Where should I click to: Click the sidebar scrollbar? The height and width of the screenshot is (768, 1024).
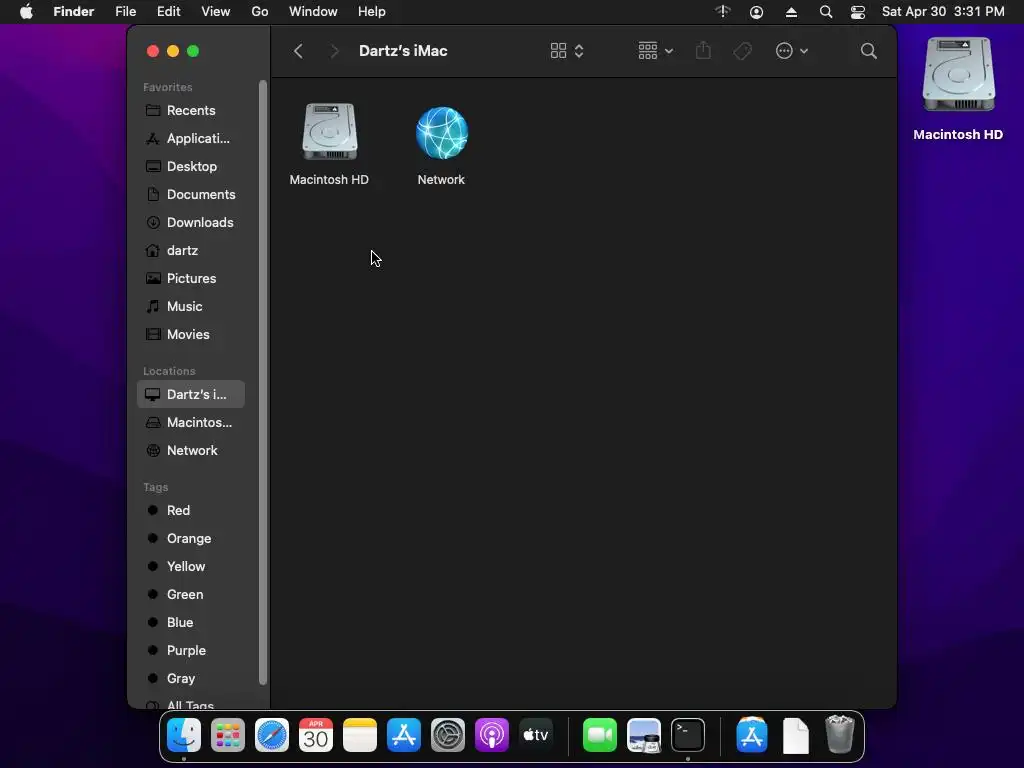[263, 382]
